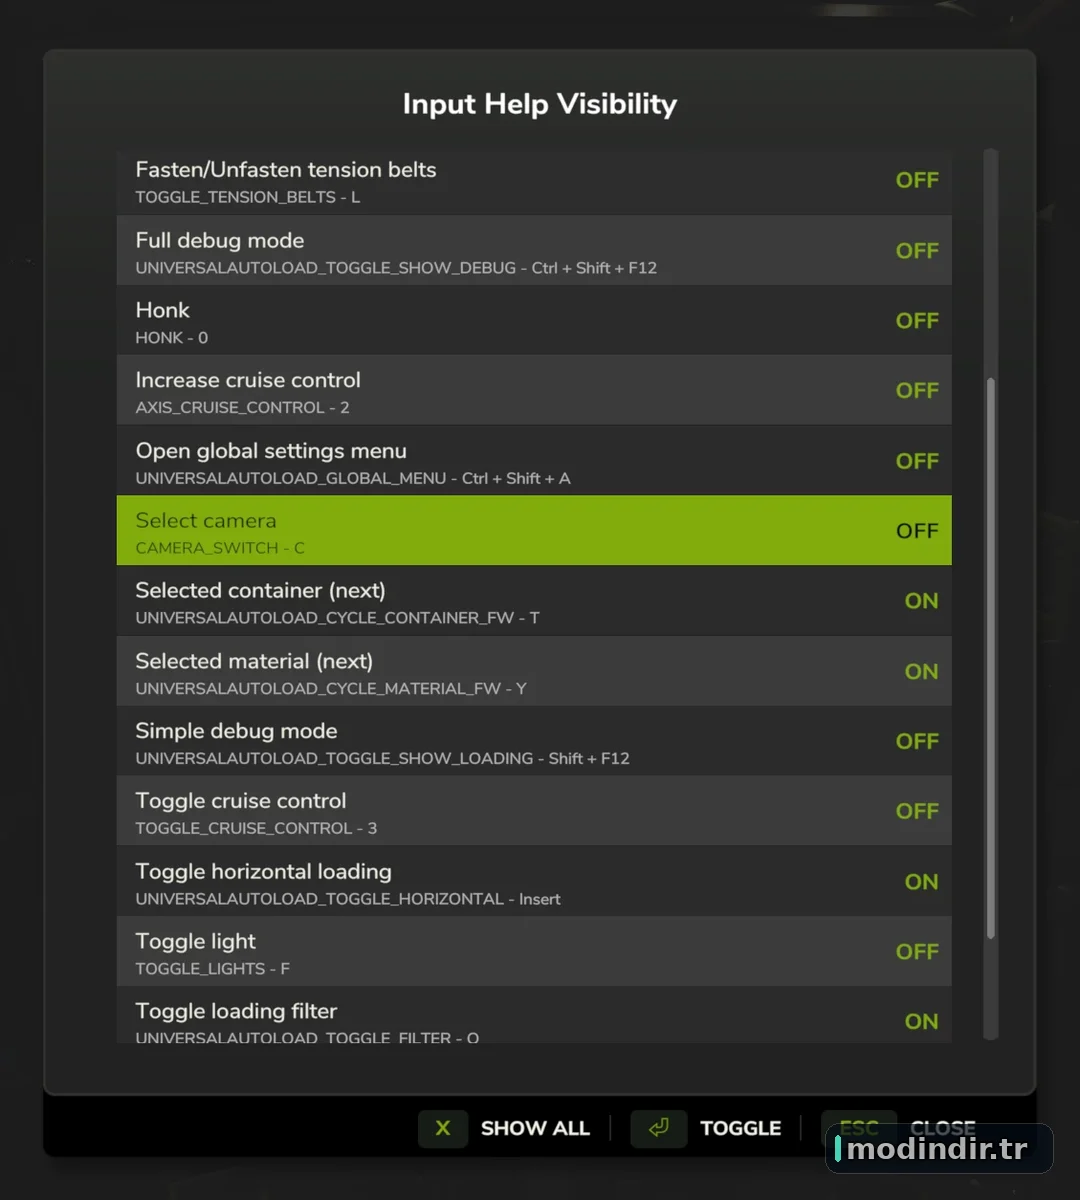Click the X key icon for Show All

tap(443, 1128)
